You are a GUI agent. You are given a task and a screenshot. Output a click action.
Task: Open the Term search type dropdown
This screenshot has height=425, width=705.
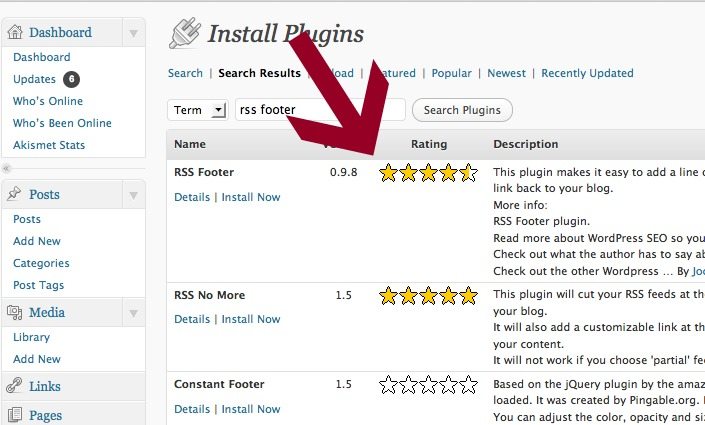(x=198, y=110)
